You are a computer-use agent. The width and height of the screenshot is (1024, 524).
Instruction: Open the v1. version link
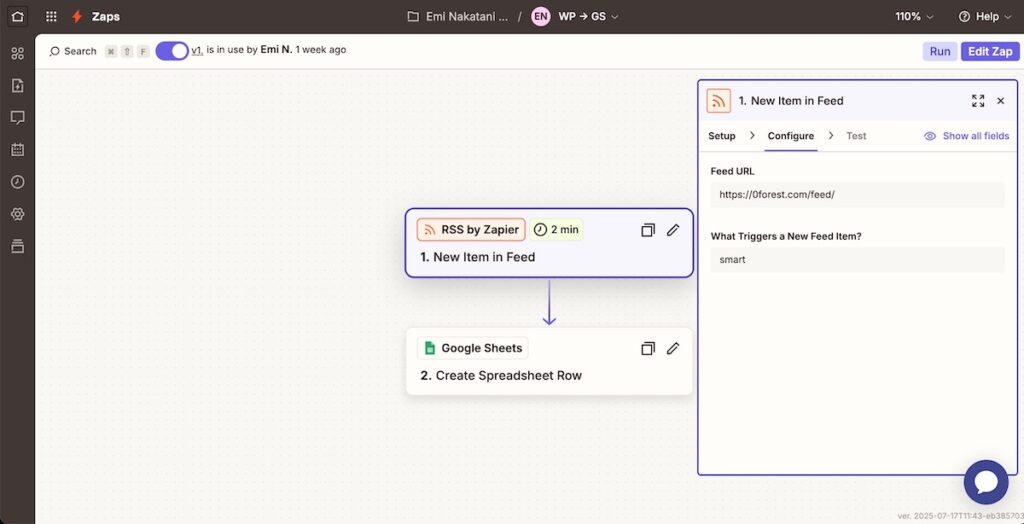[x=197, y=50]
